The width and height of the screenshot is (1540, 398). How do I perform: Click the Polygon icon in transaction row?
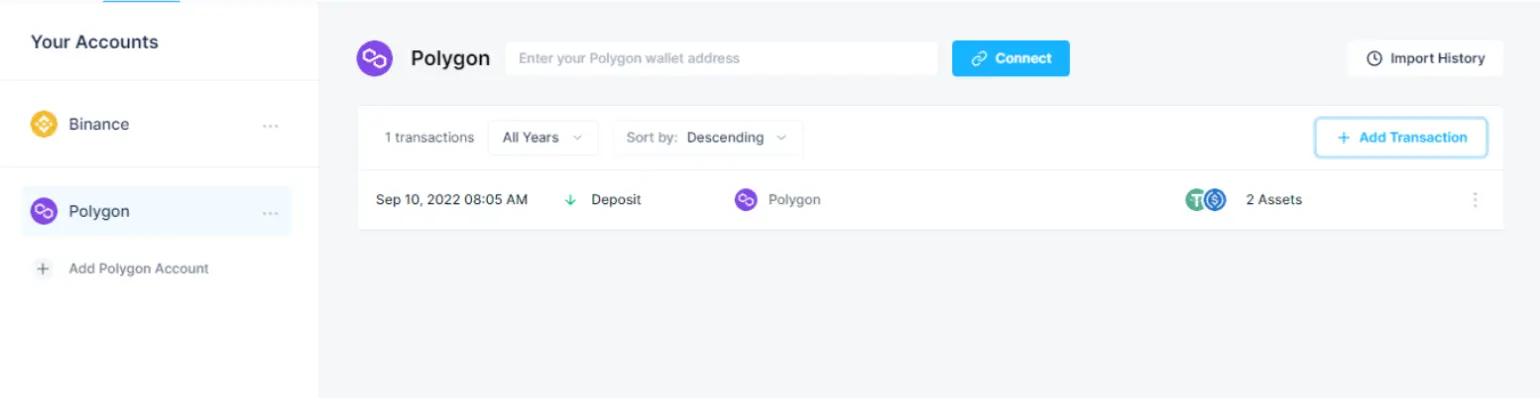746,200
